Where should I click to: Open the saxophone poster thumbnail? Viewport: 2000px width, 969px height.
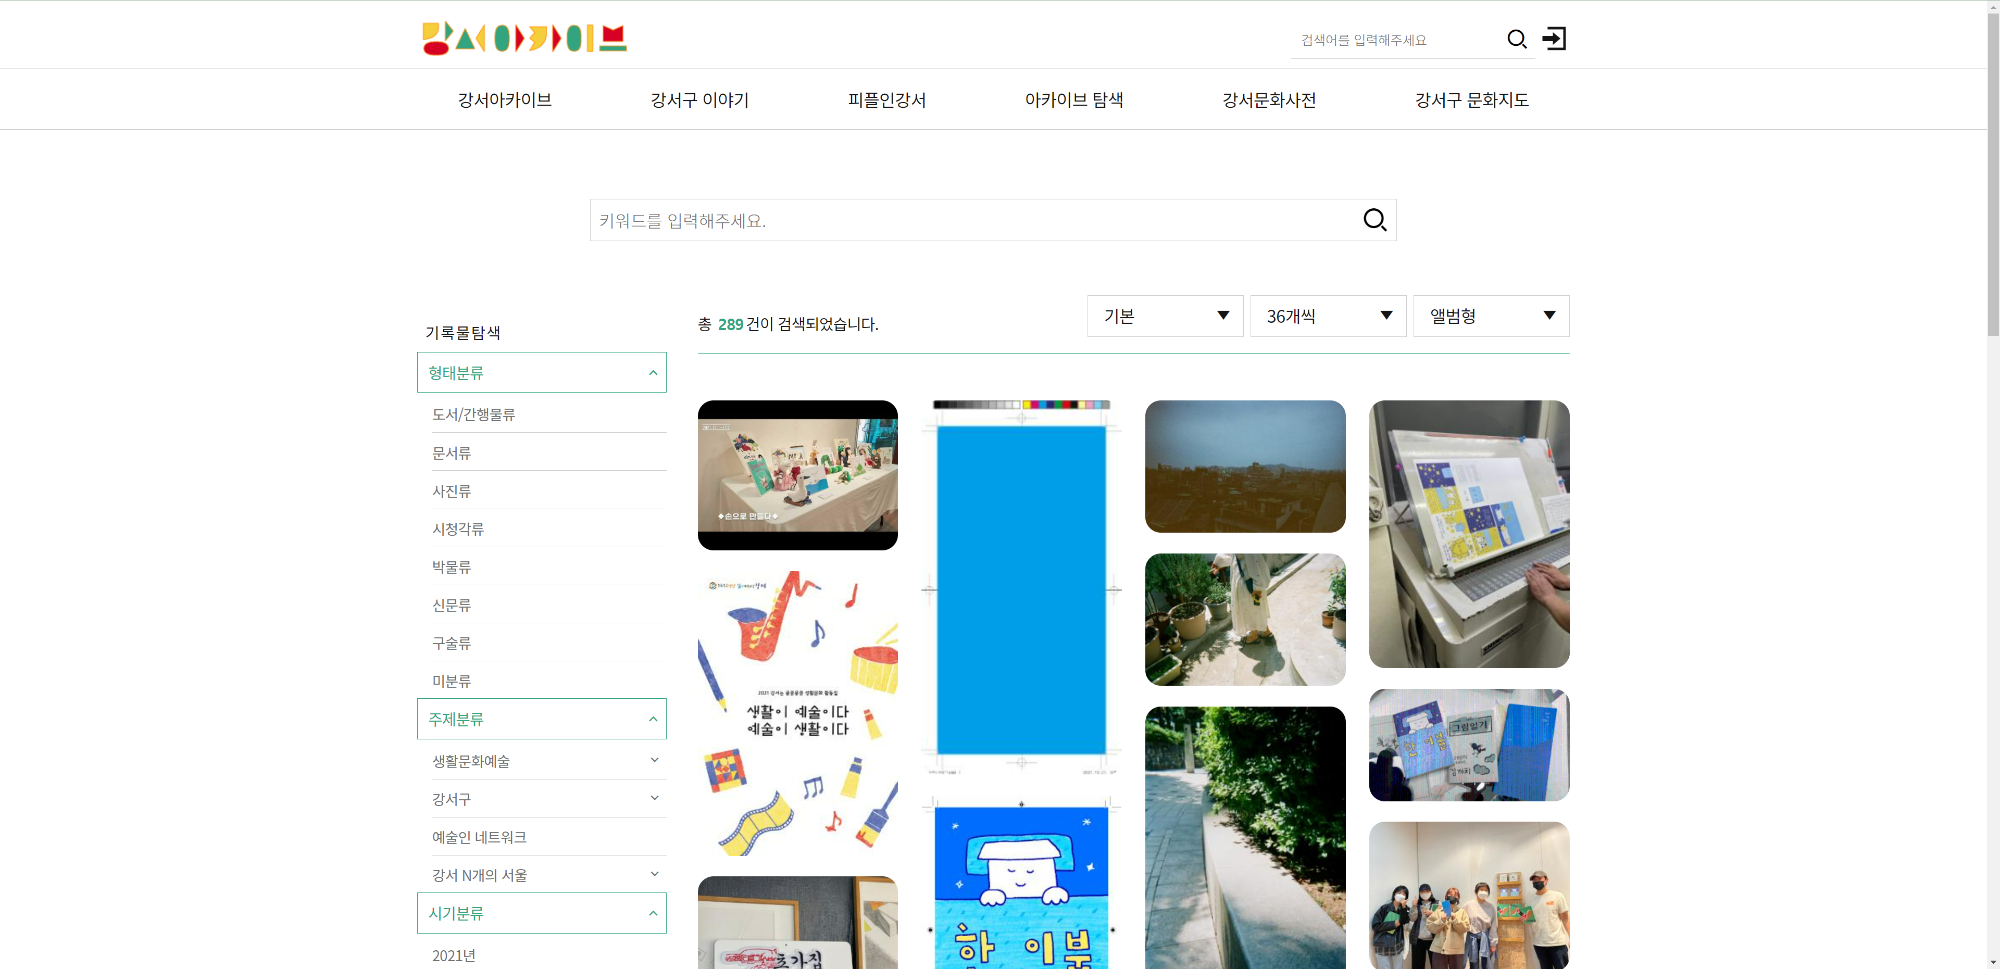point(797,713)
